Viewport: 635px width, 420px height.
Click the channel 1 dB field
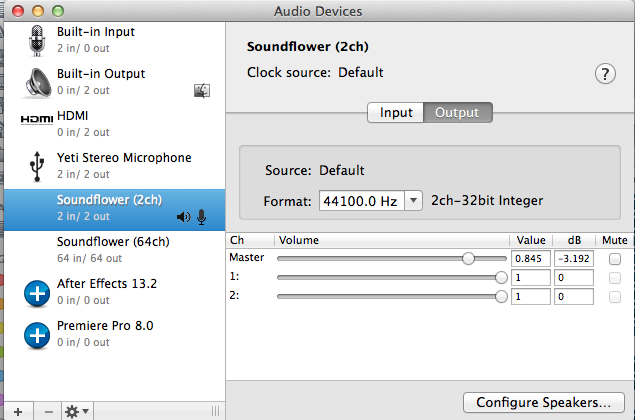click(574, 277)
